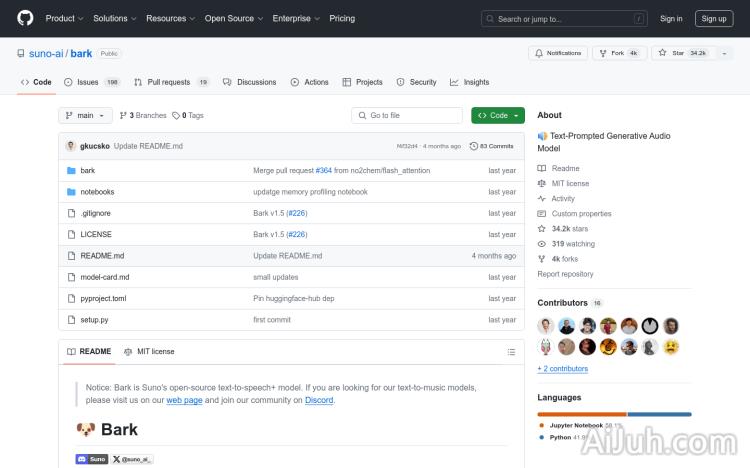Screen dimensions: 750x468
Task: Click the 'Go to file' search field
Action: click(407, 115)
